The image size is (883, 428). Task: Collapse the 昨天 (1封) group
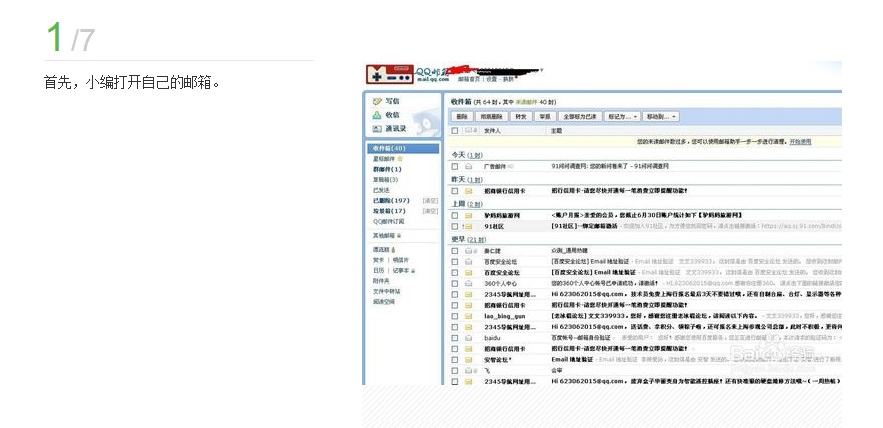(x=467, y=179)
